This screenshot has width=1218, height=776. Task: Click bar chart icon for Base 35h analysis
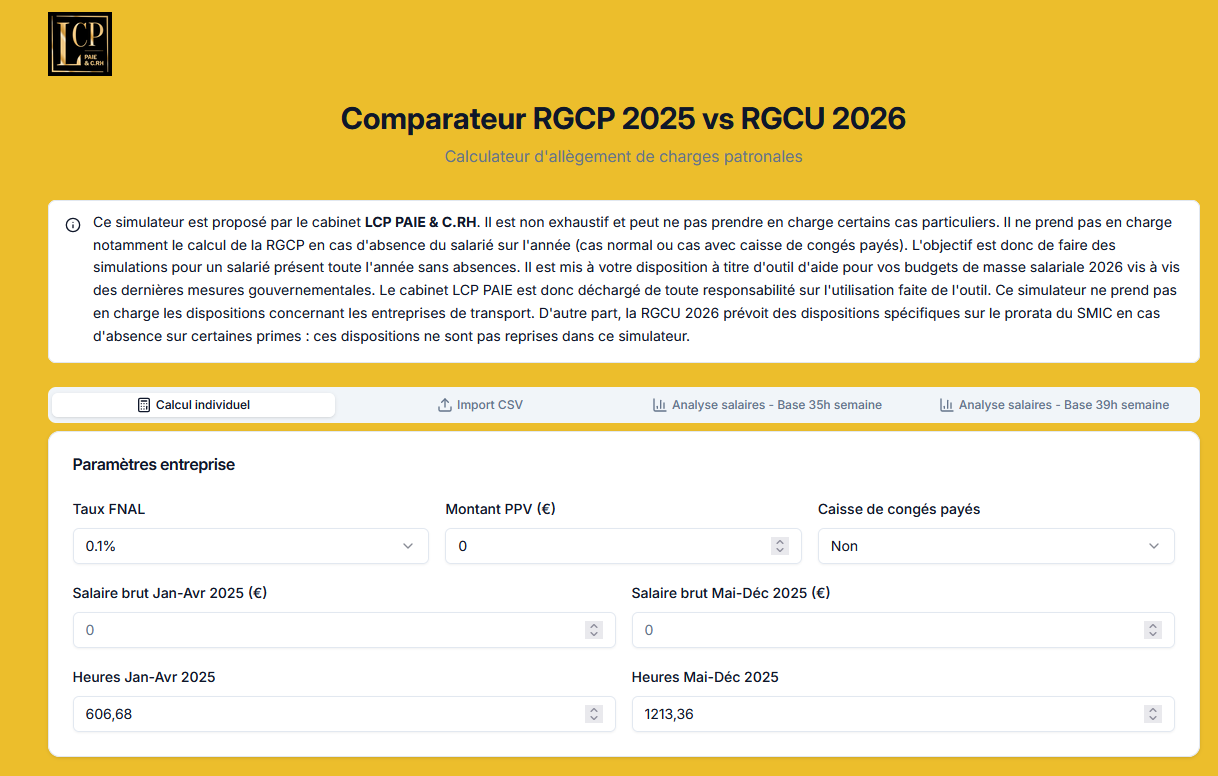click(x=659, y=405)
